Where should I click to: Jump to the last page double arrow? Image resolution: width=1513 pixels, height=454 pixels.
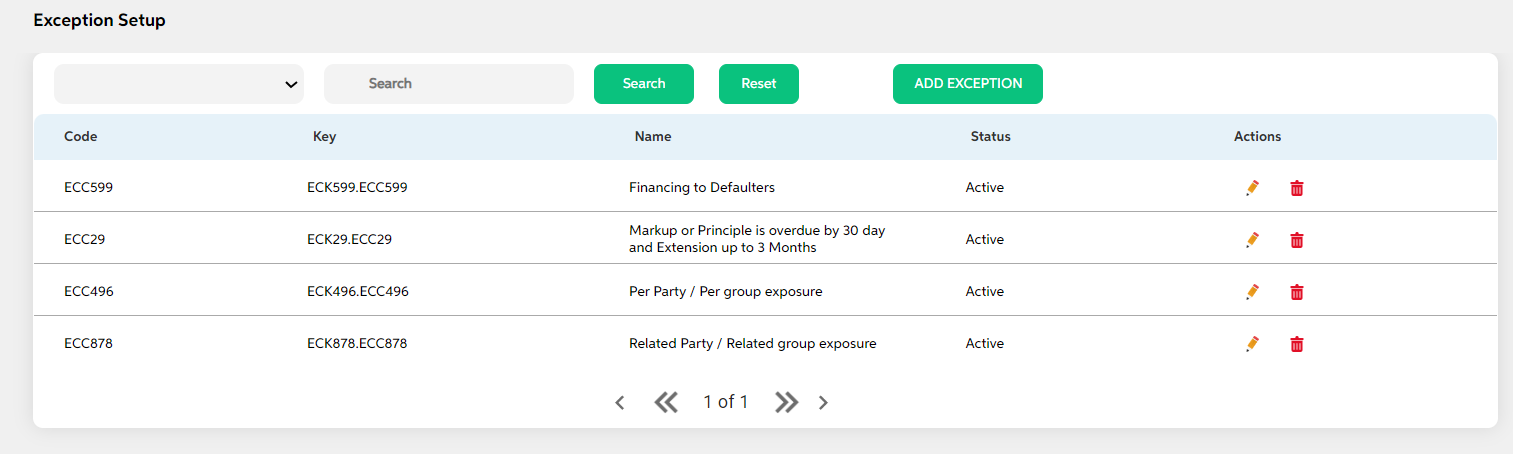coord(787,402)
